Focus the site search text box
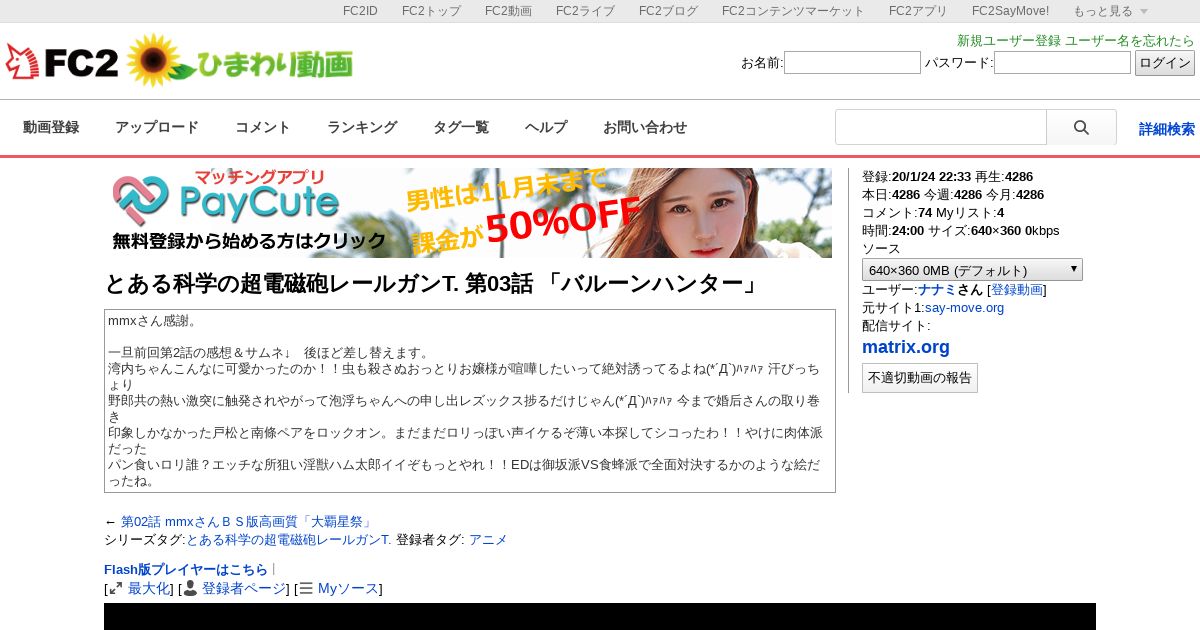This screenshot has height=630, width=1200. pos(941,128)
